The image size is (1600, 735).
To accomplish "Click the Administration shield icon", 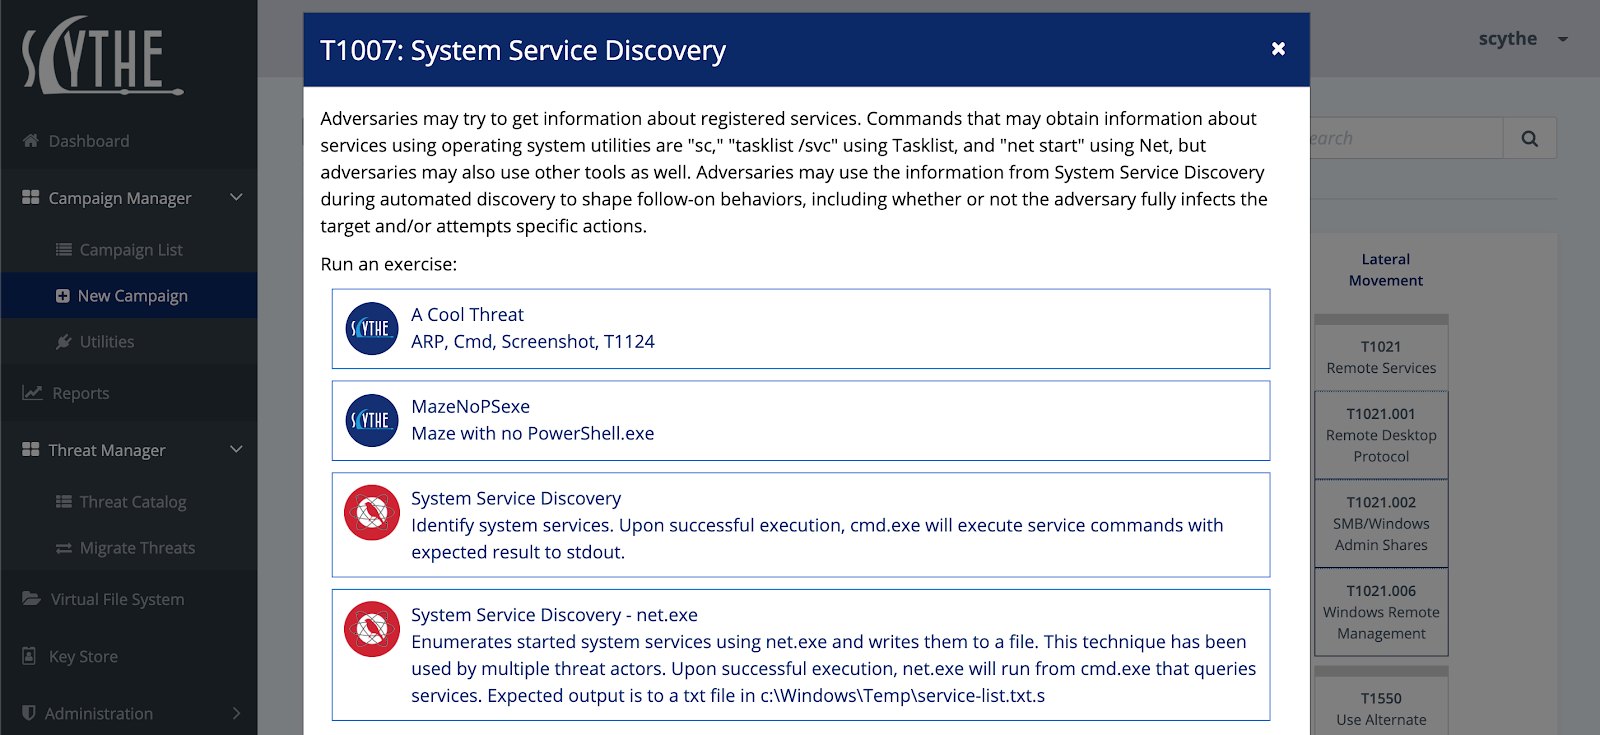I will coord(29,713).
